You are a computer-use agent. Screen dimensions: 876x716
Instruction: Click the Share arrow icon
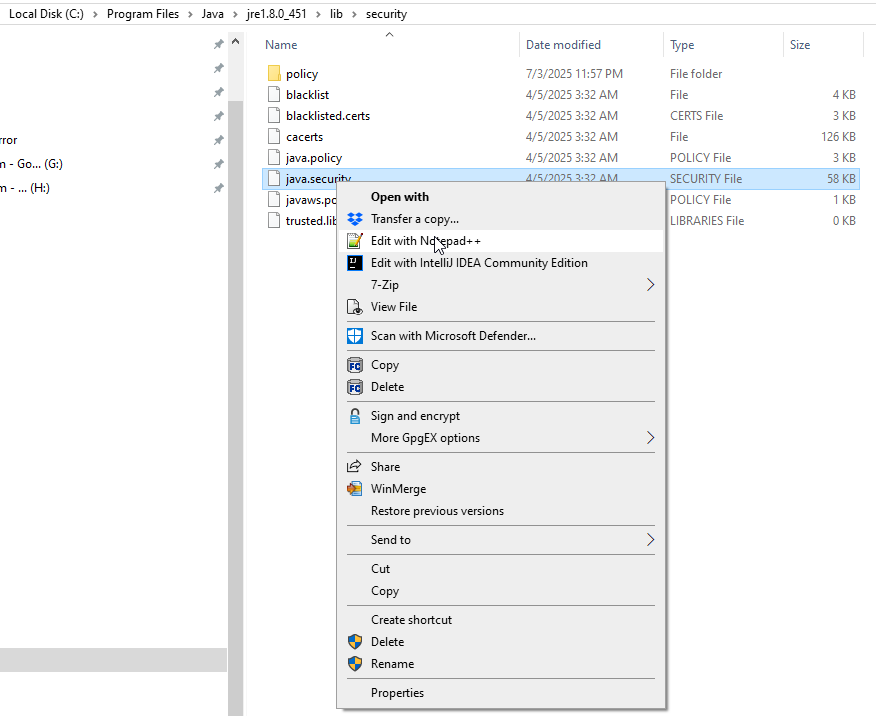[354, 466]
